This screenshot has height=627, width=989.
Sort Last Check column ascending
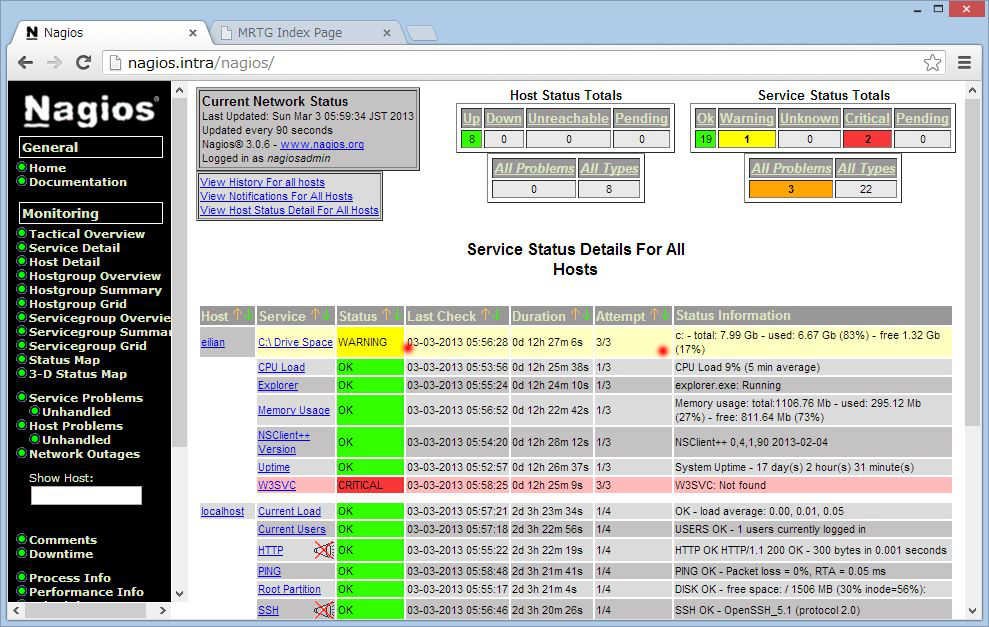point(485,315)
